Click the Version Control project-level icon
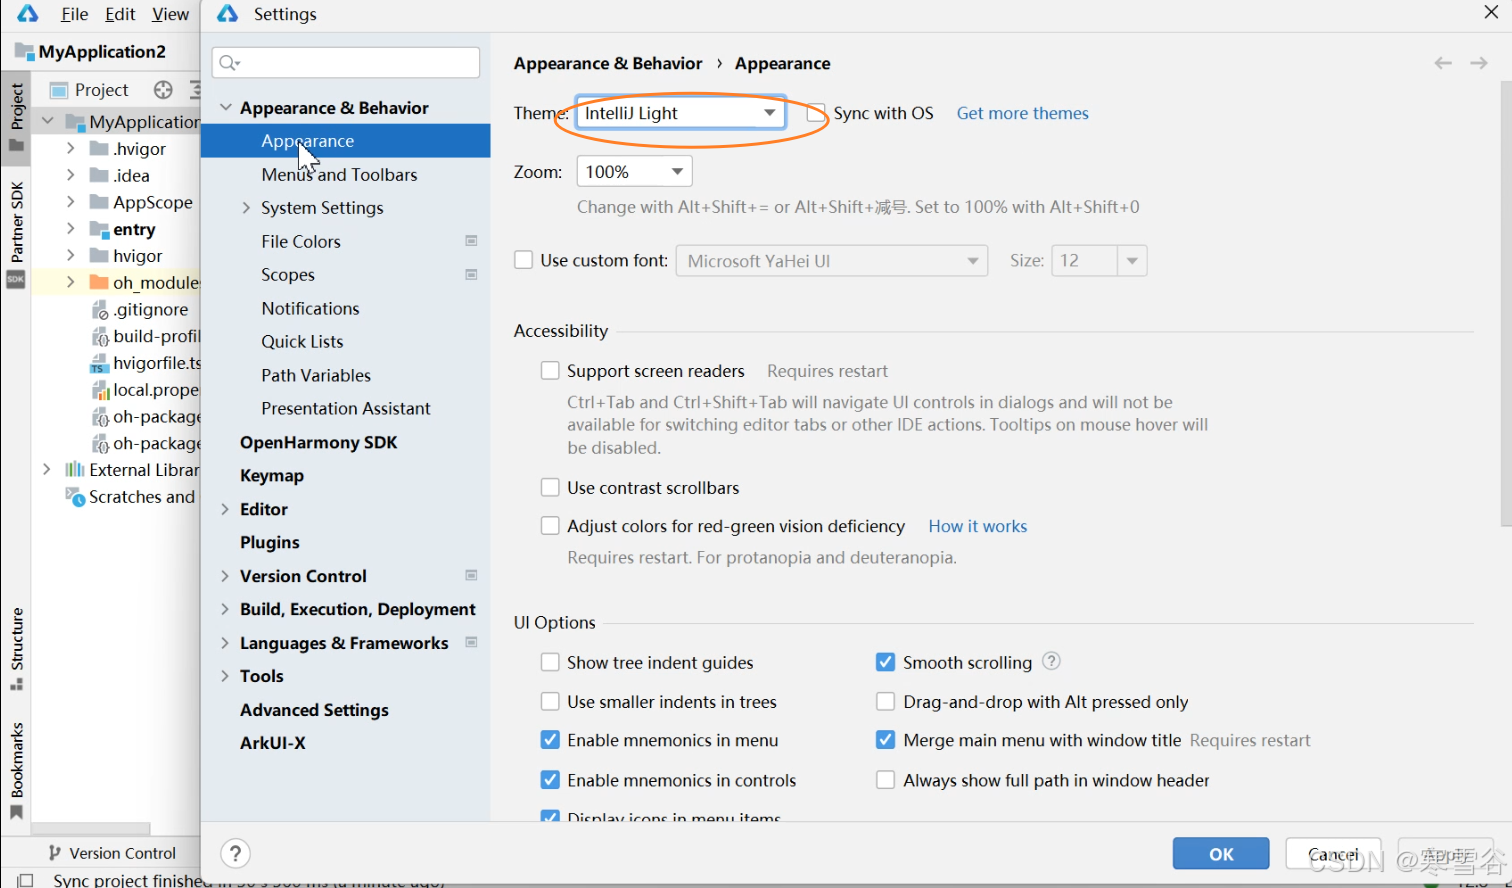Screen dimensions: 1512x888 (x=471, y=575)
